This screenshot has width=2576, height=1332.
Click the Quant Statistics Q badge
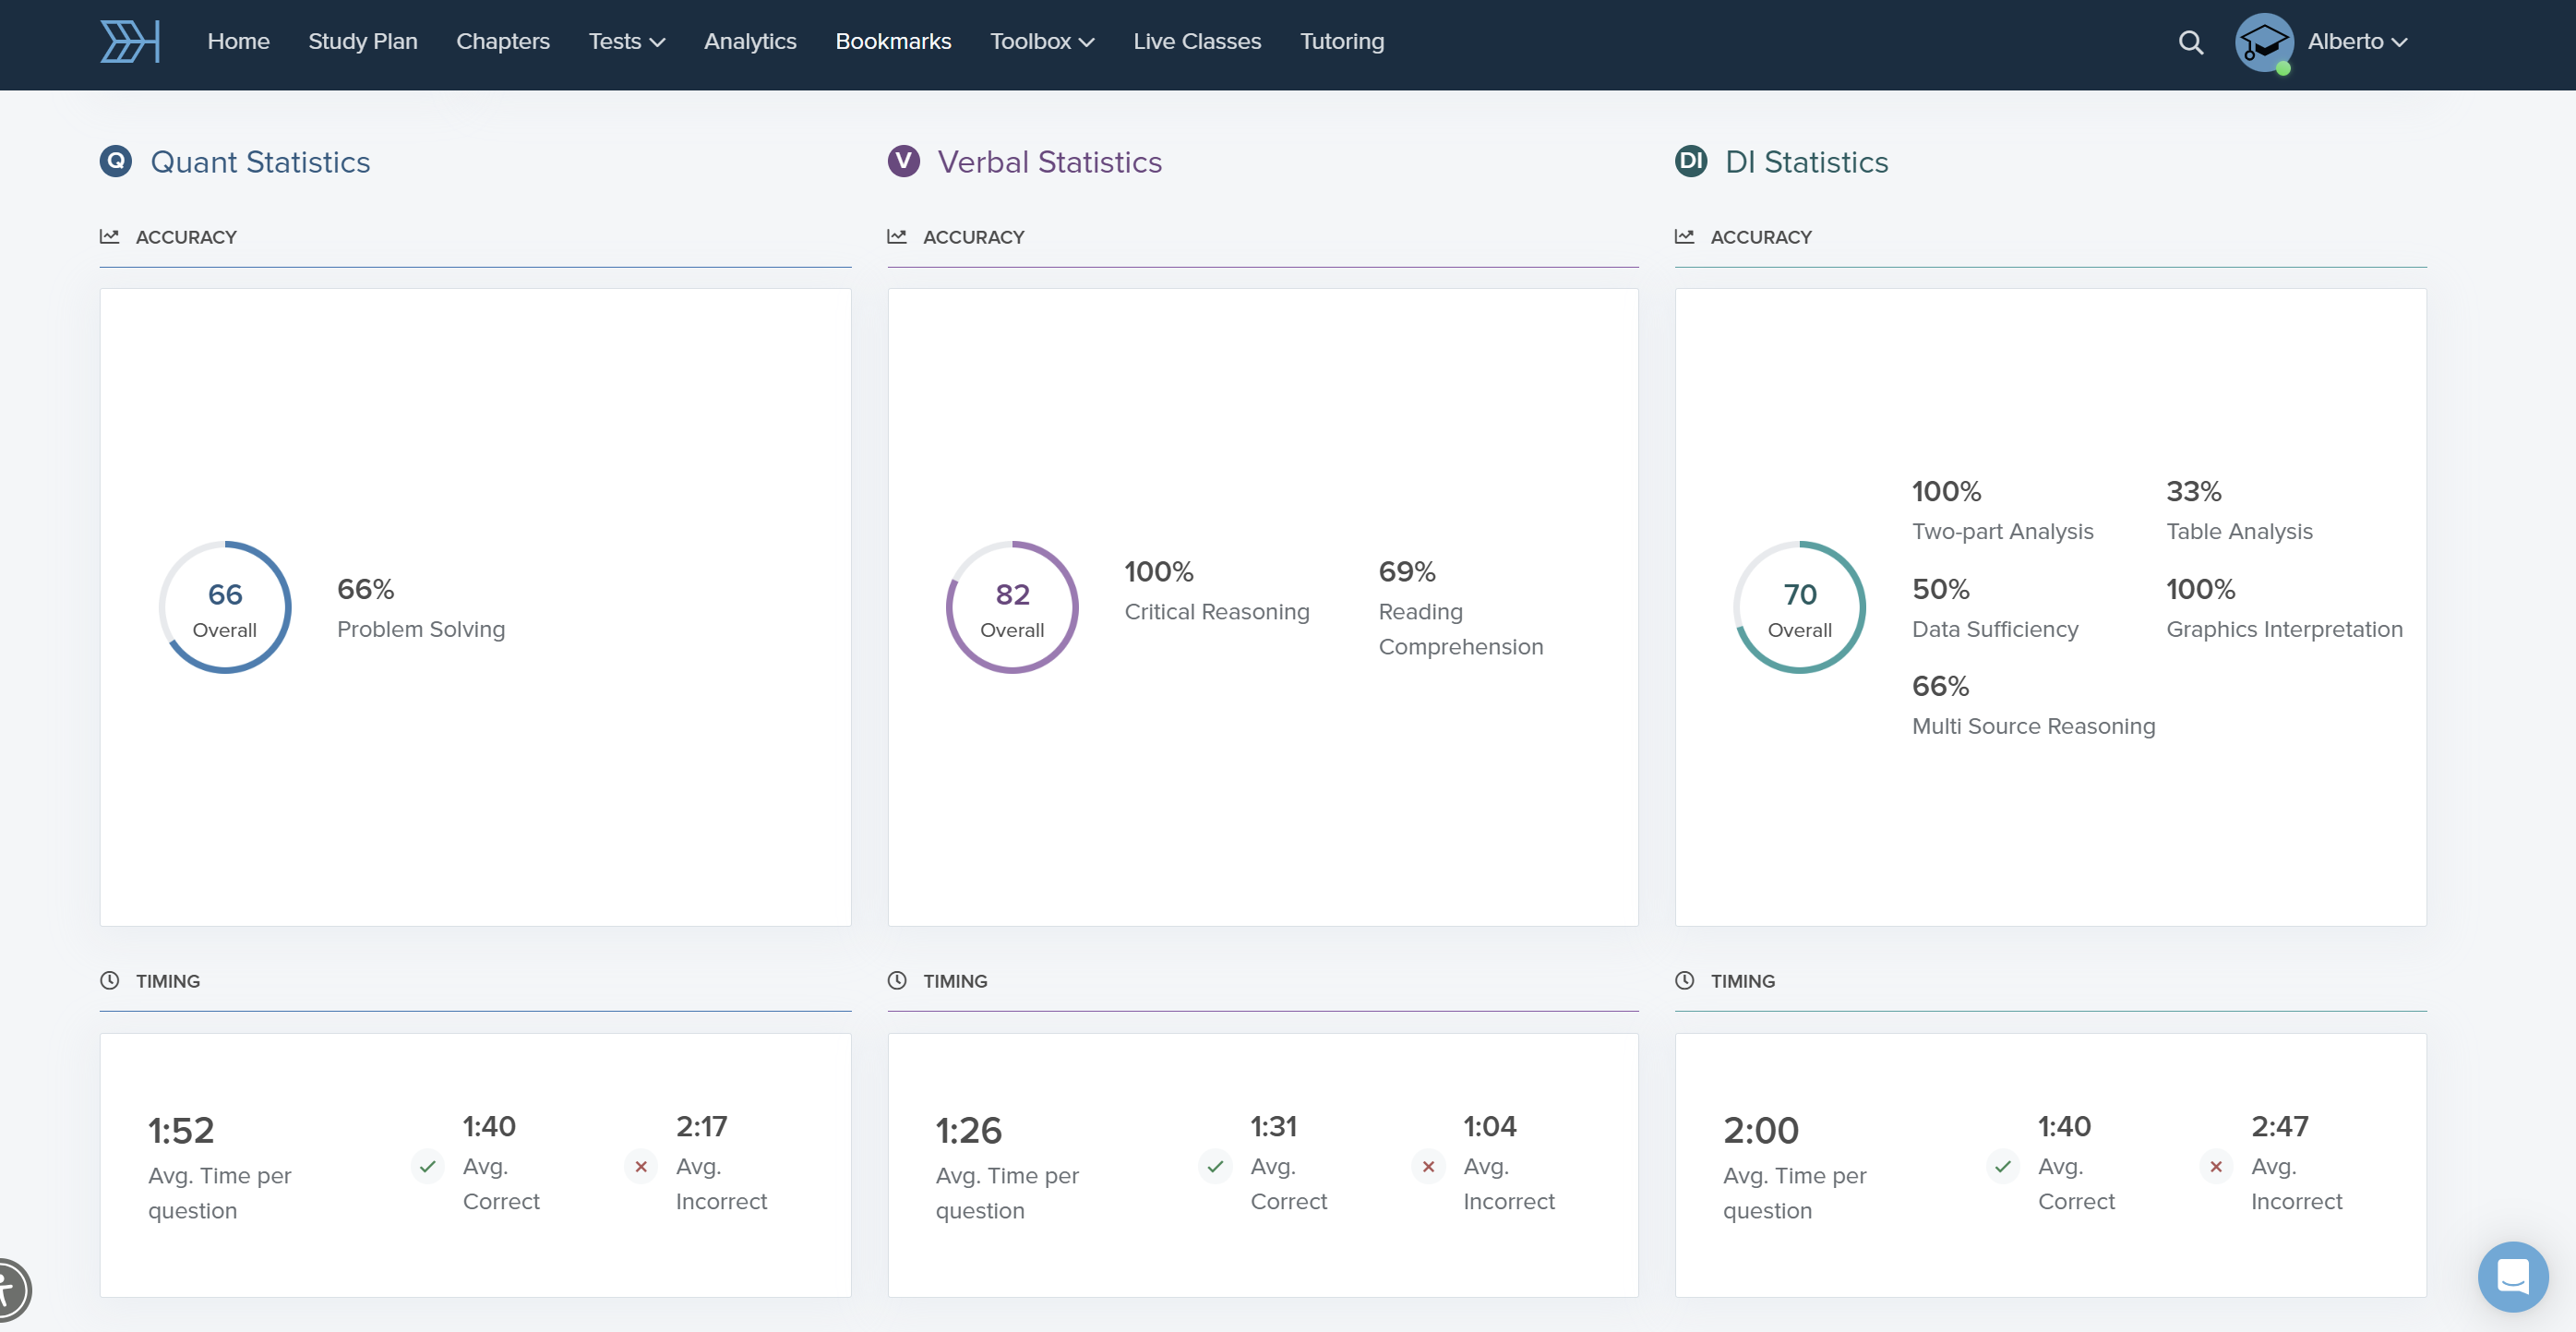[x=116, y=161]
